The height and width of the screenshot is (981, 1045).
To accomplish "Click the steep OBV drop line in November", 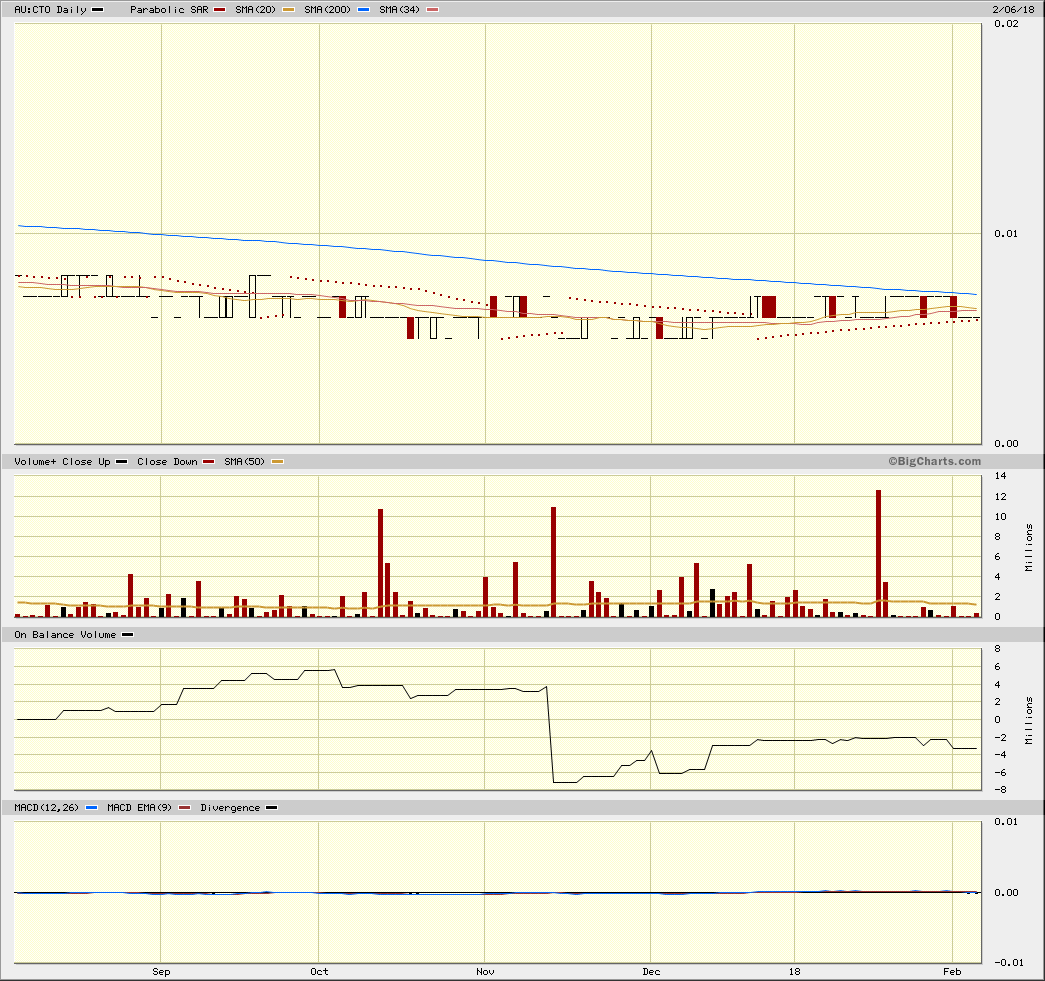I will point(550,734).
